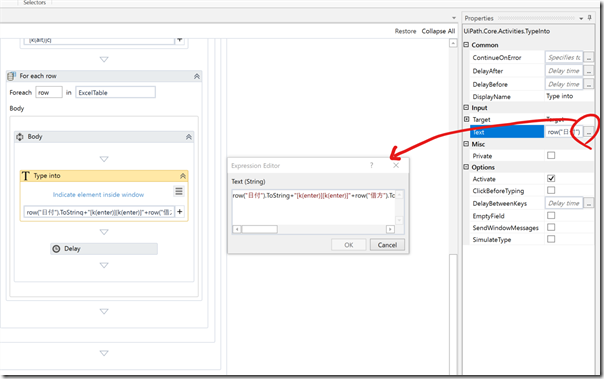
Task: Close the Expression Editor dialog
Action: (x=396, y=165)
